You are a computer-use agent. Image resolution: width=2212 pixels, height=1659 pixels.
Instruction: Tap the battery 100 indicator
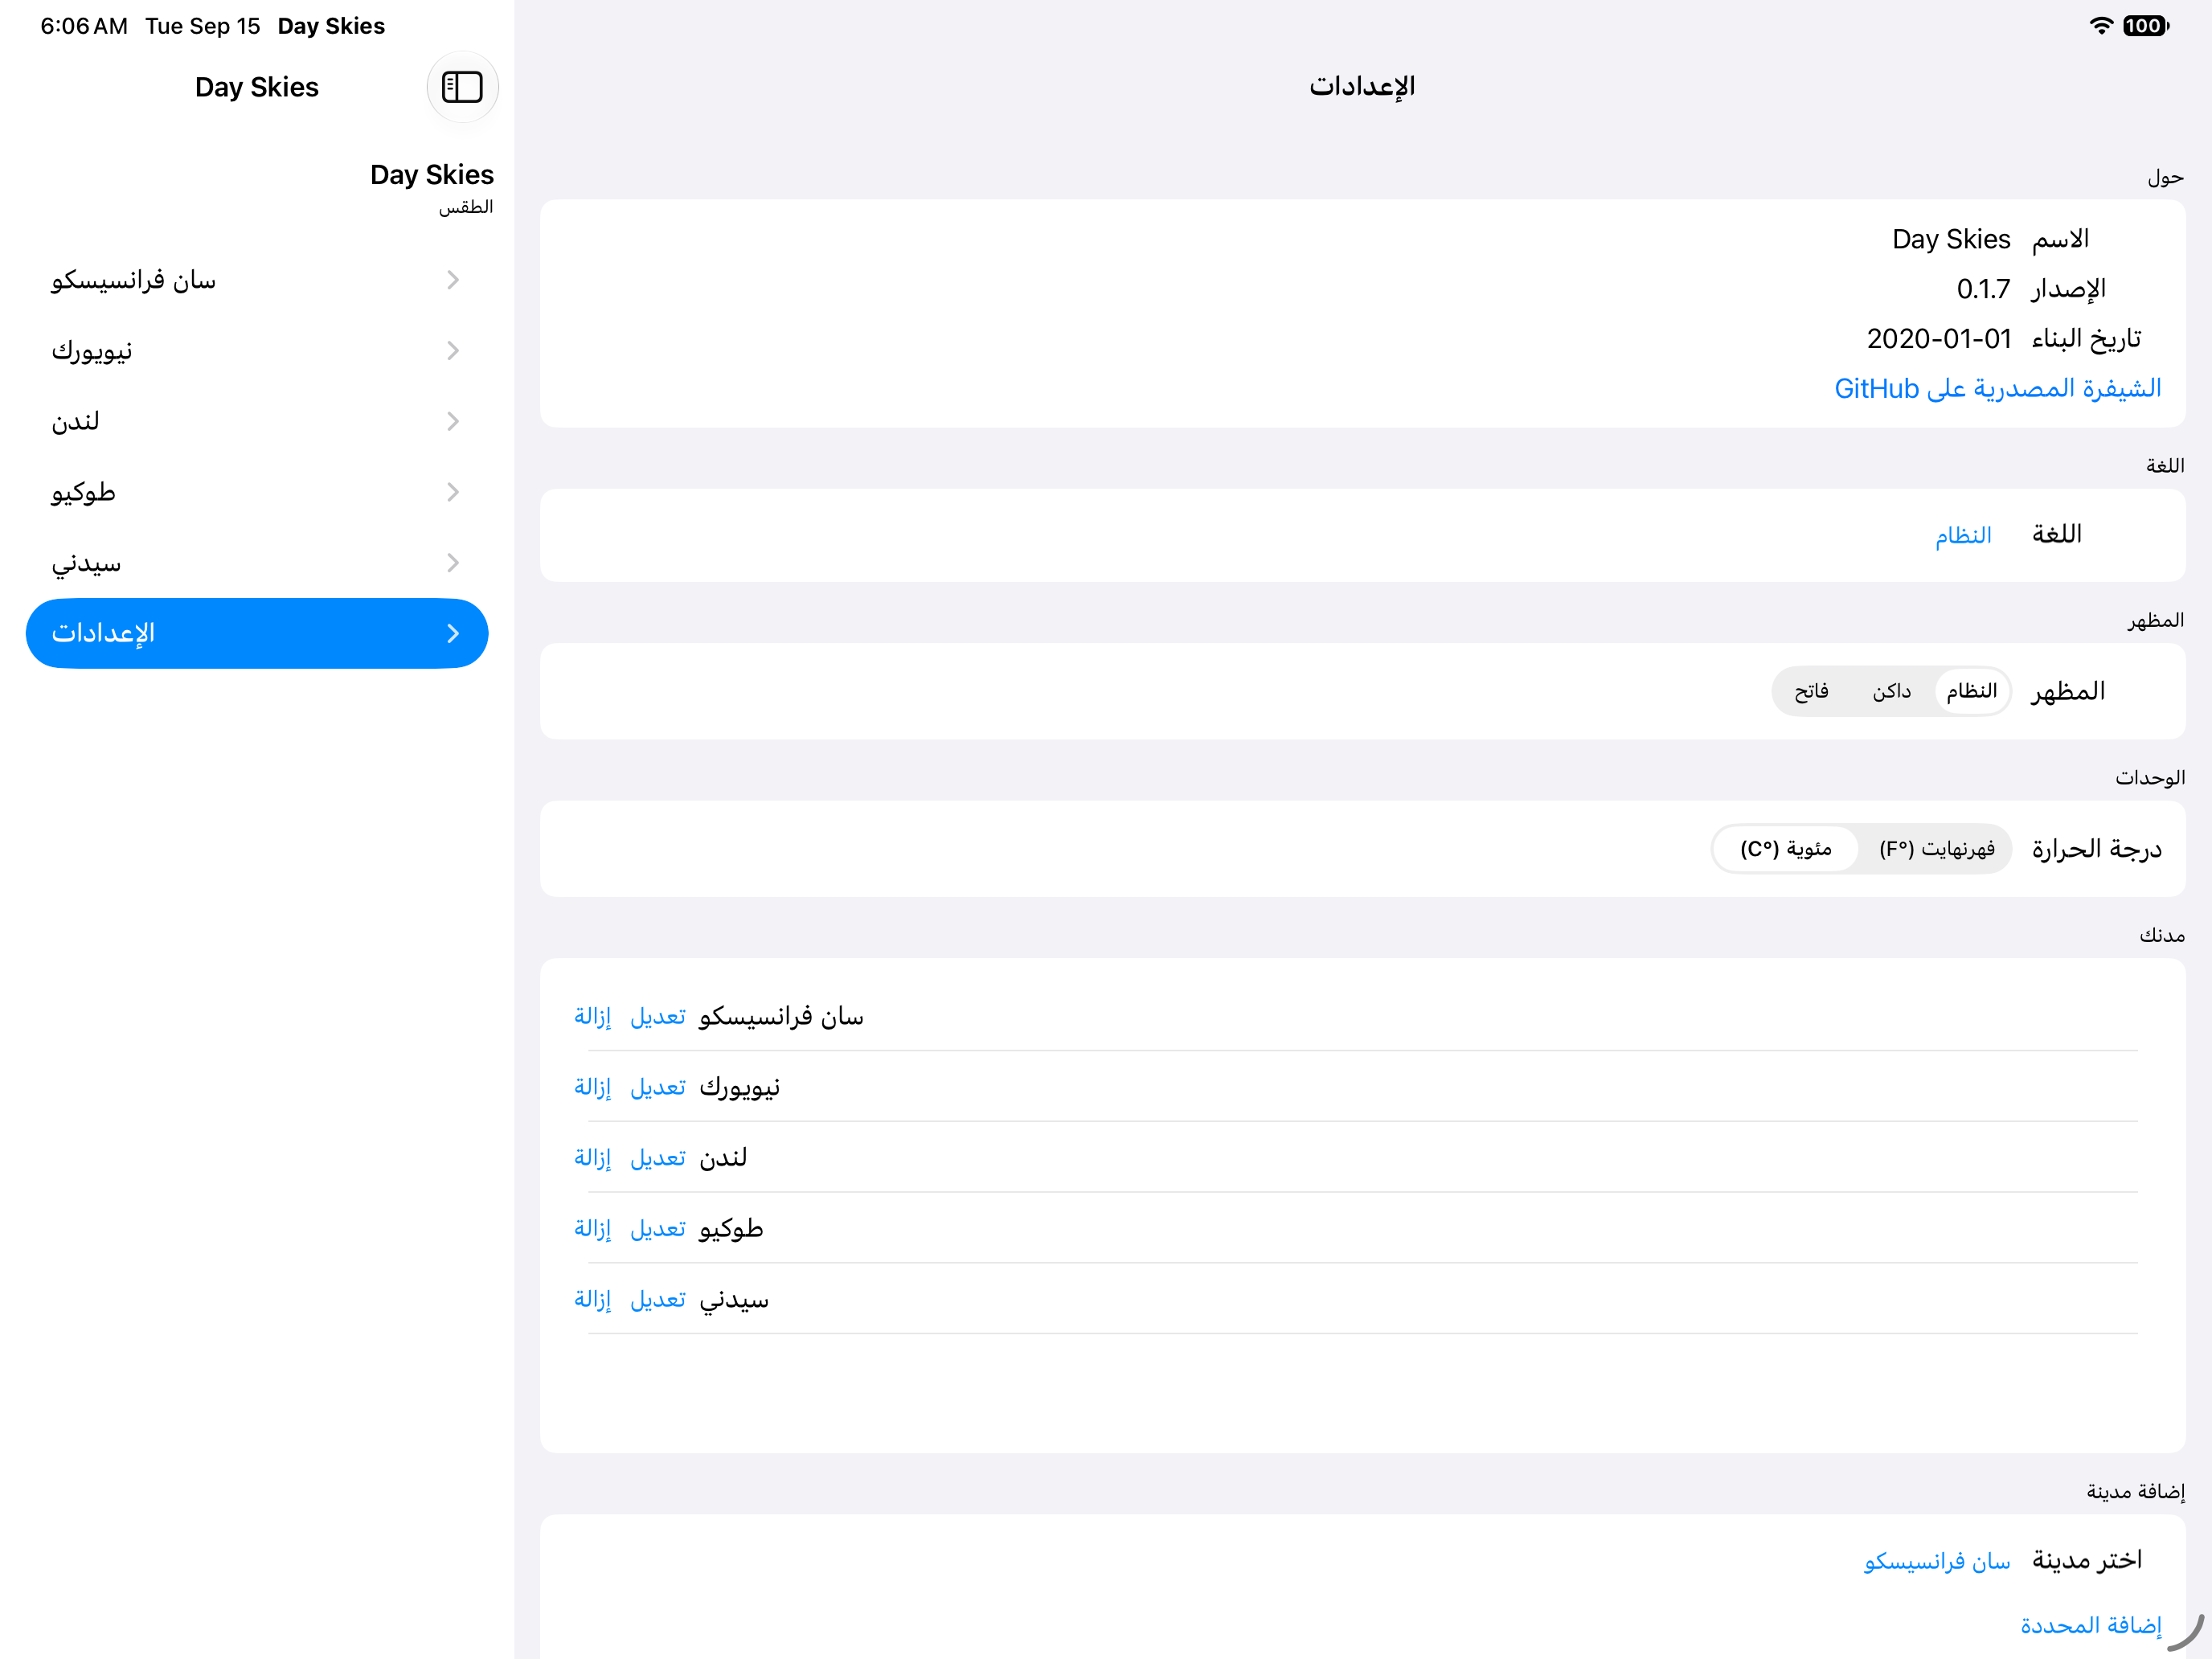2145,26
